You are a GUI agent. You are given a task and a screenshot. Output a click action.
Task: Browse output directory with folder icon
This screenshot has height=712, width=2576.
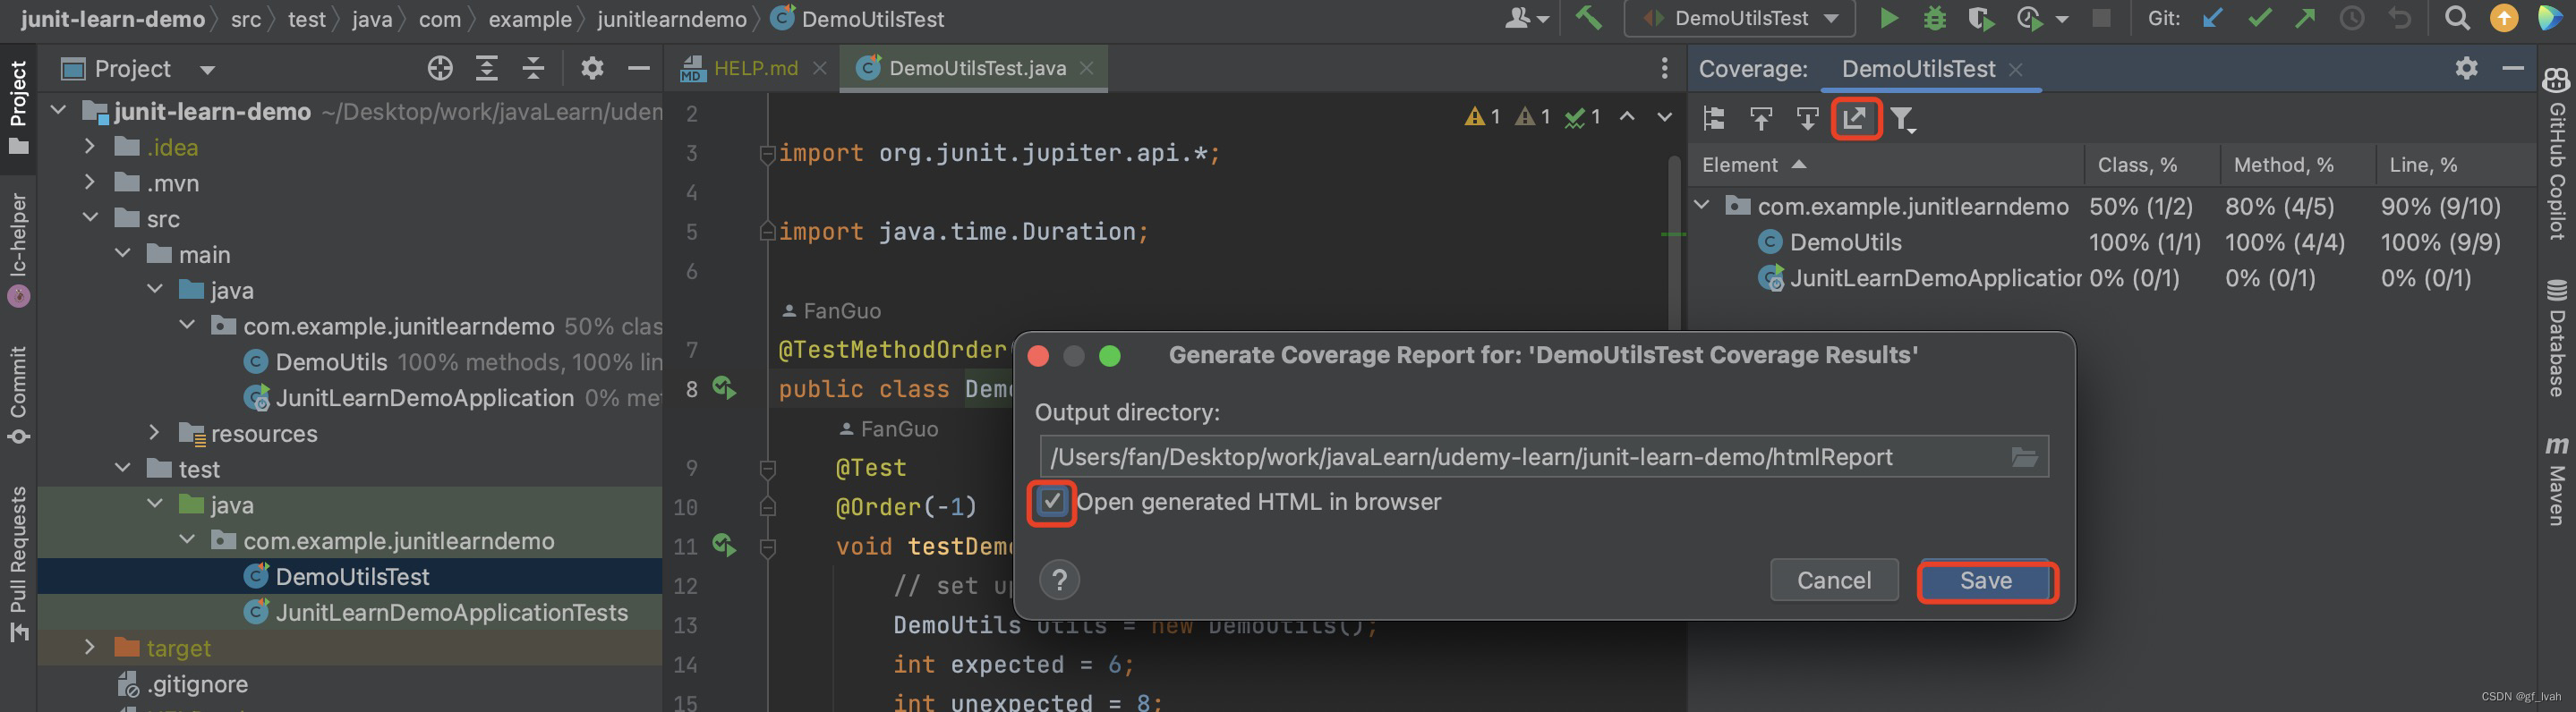pos(2024,457)
